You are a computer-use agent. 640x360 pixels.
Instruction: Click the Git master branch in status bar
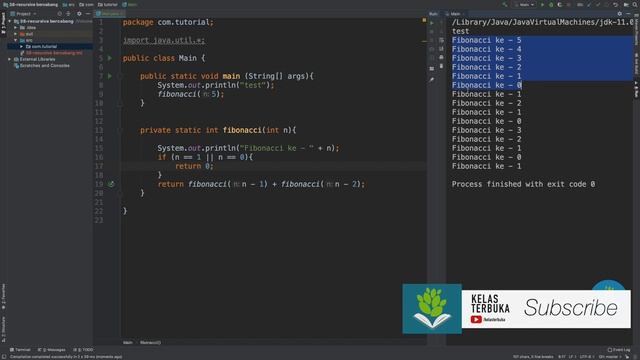610,357
